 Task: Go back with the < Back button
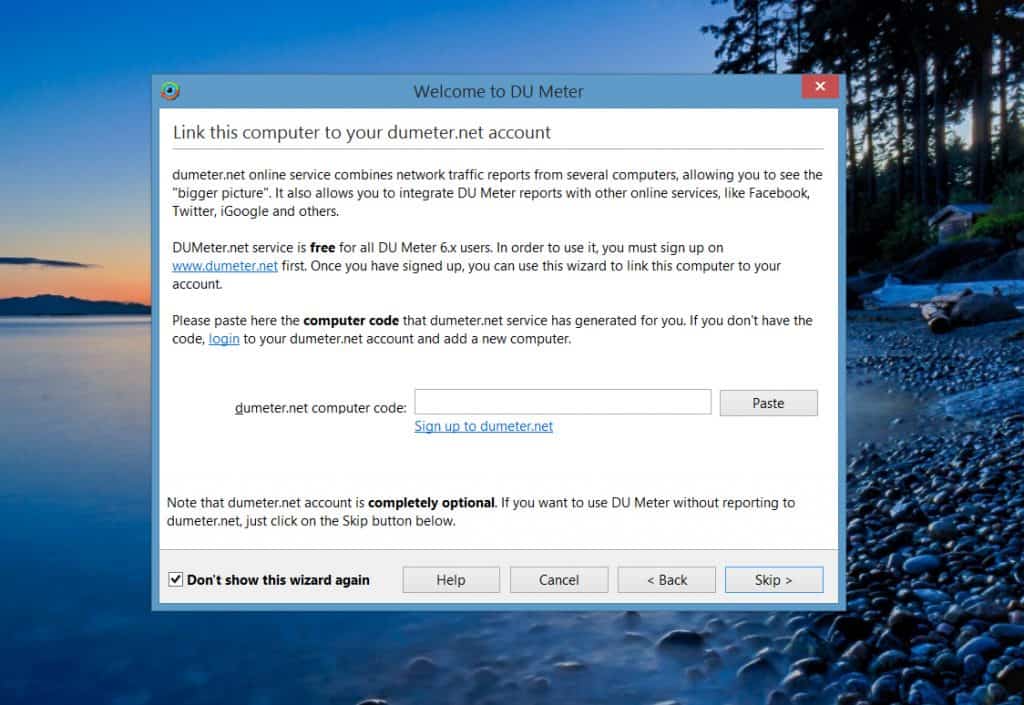[667, 580]
